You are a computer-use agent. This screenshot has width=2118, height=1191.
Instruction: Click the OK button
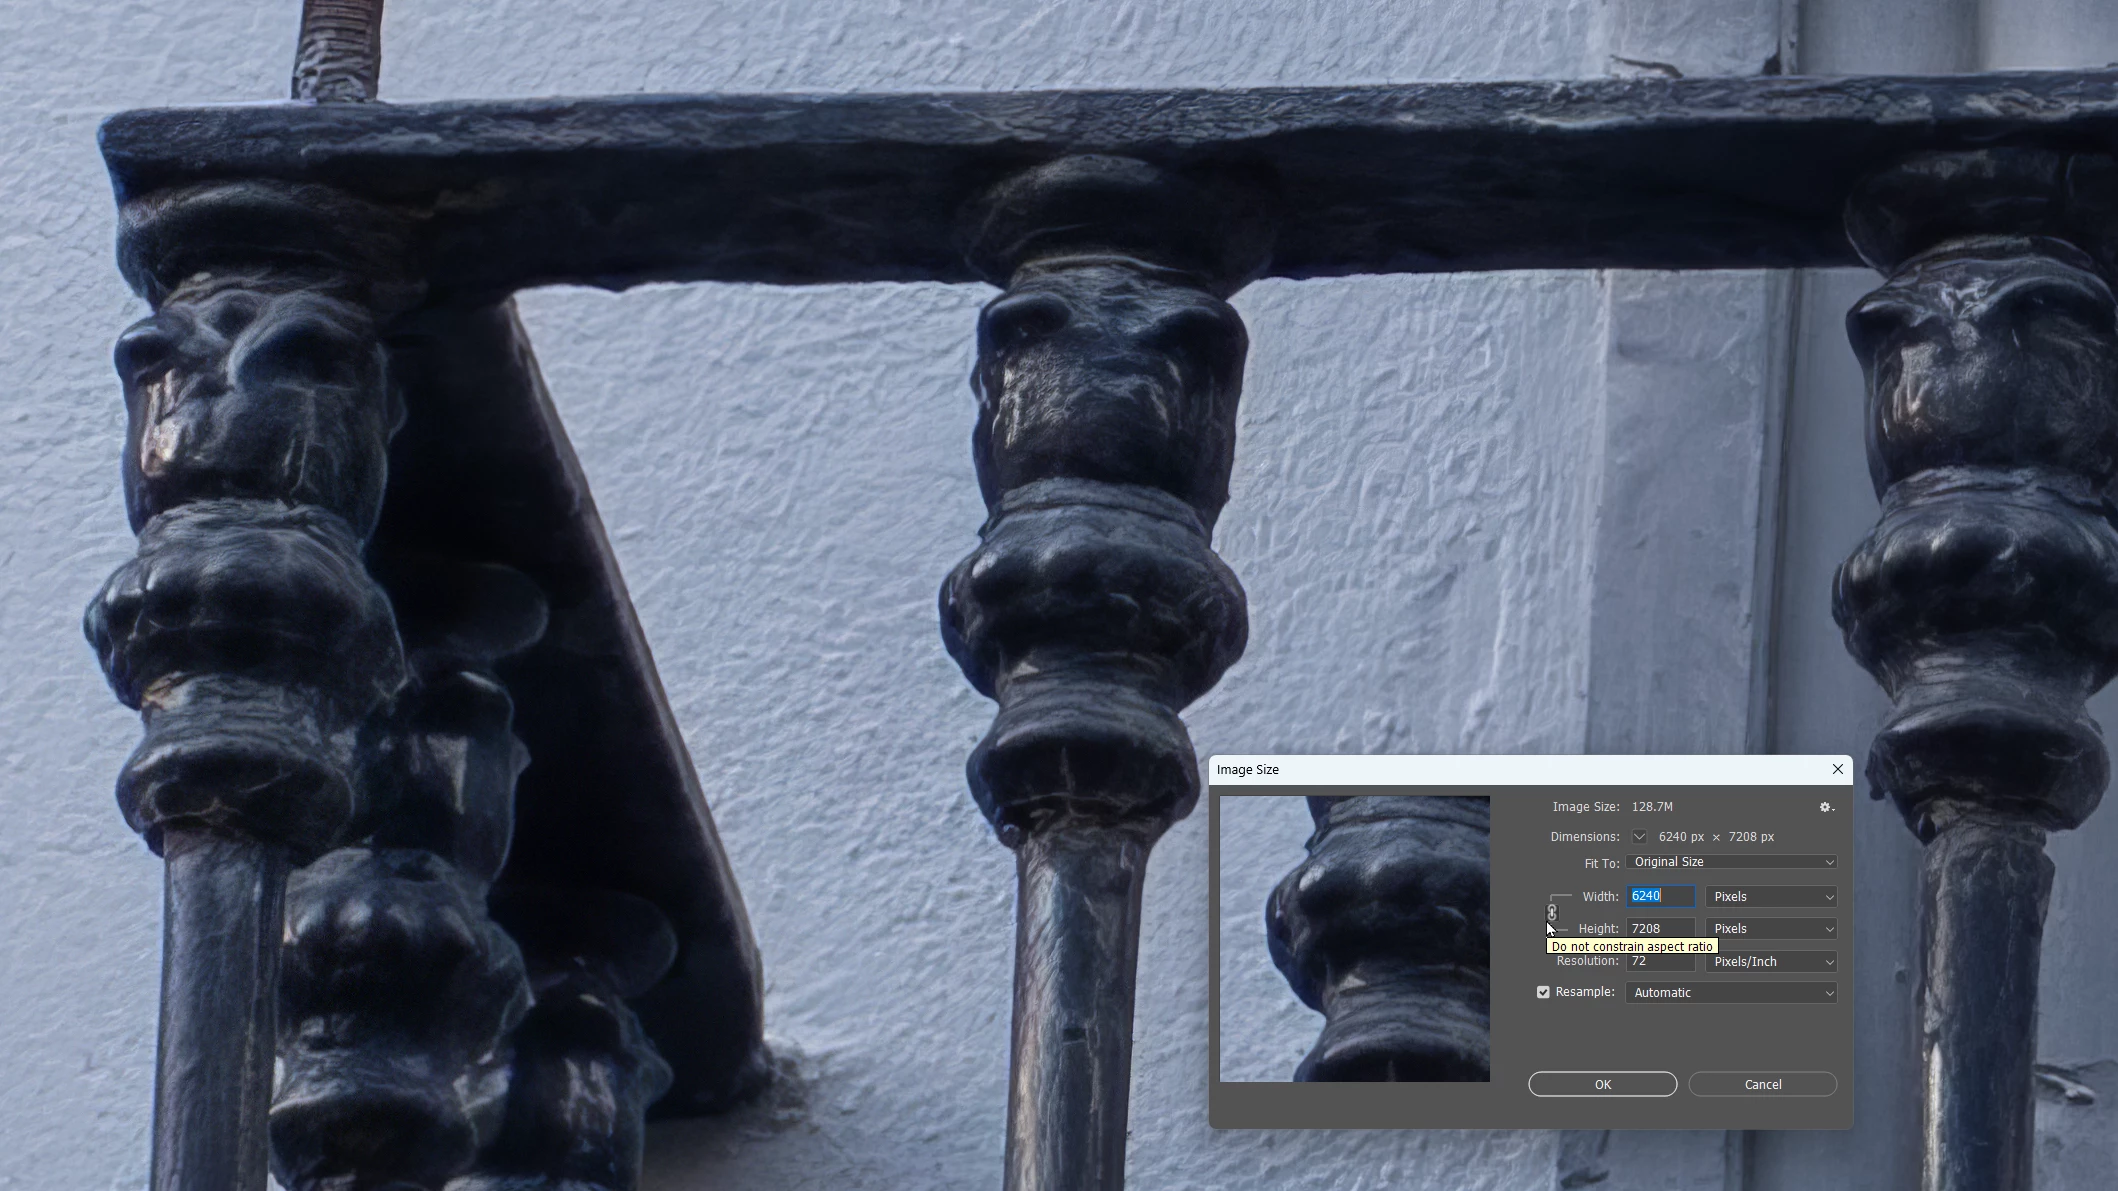click(x=1602, y=1085)
